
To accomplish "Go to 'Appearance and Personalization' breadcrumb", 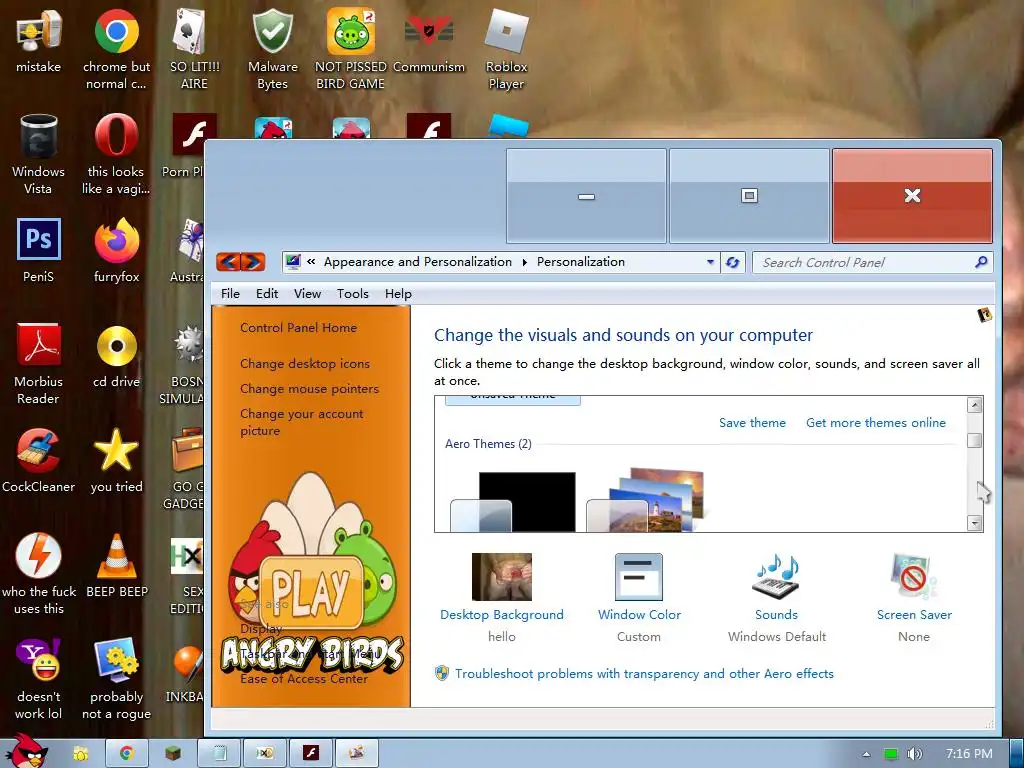I will click(x=418, y=262).
